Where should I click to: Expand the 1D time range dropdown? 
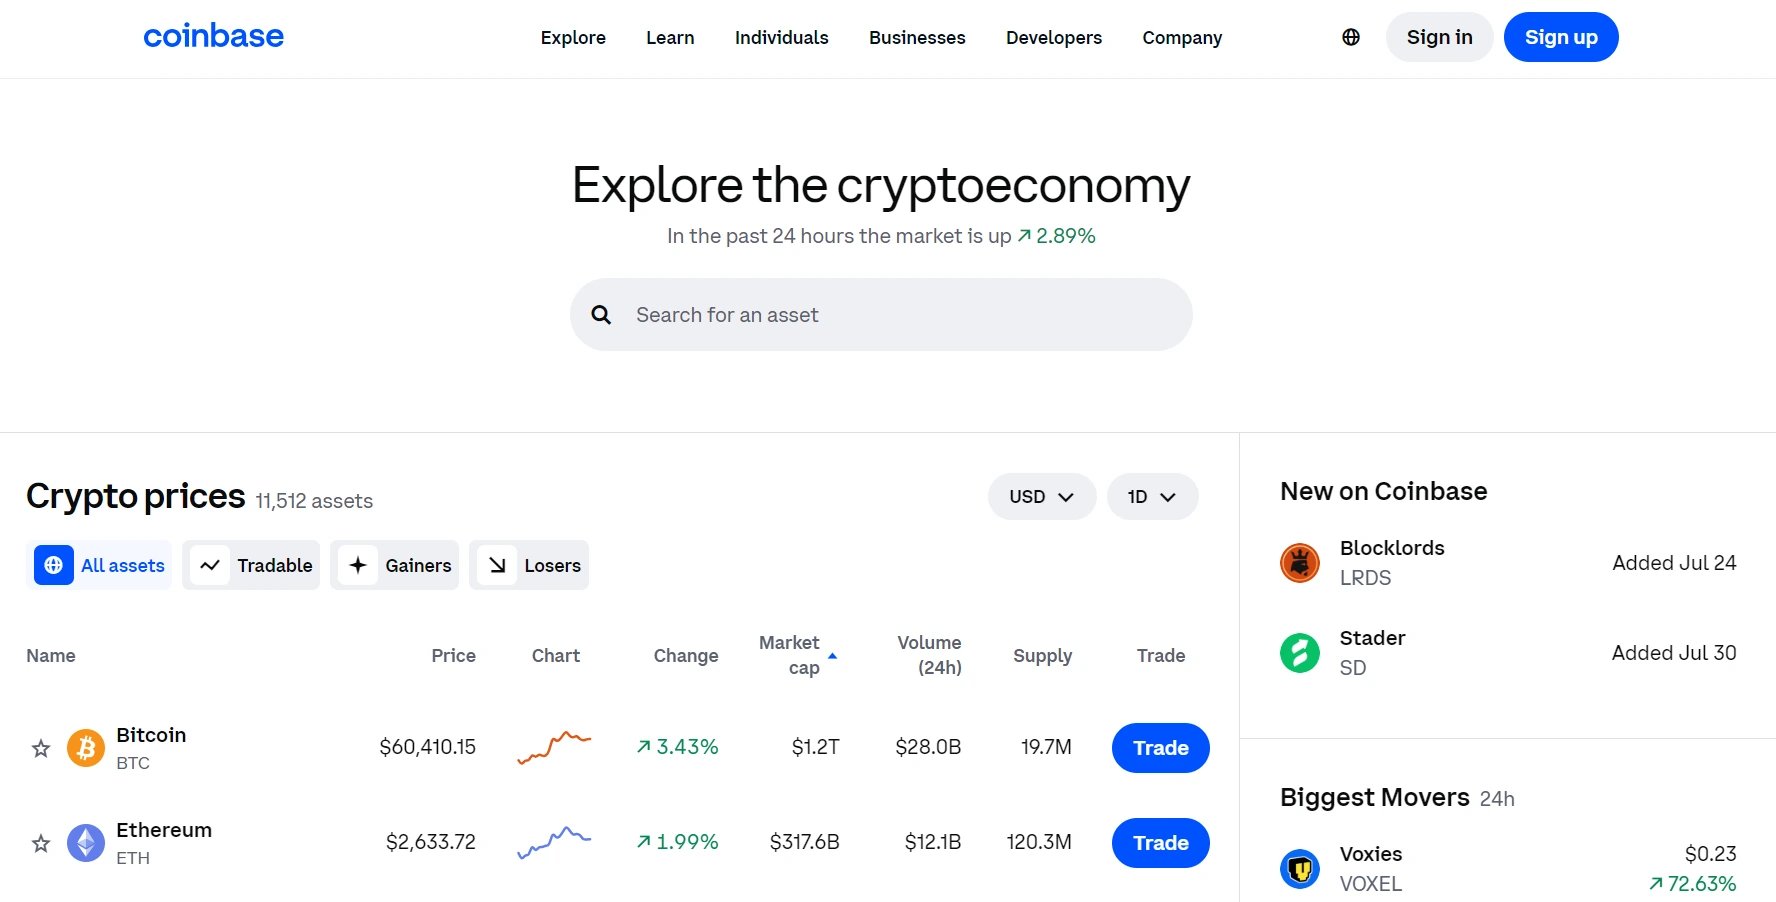click(x=1152, y=497)
